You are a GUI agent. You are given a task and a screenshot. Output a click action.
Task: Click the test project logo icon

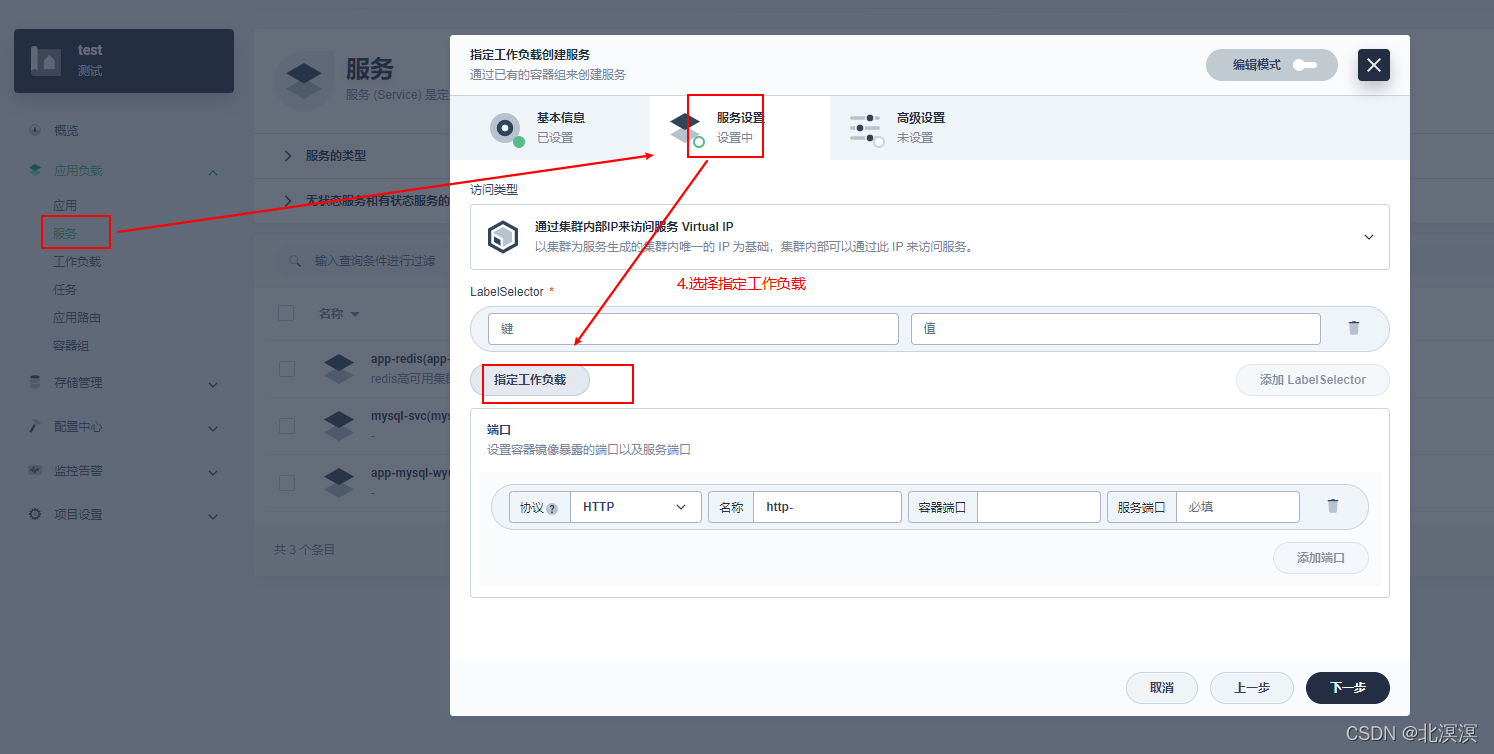[46, 61]
